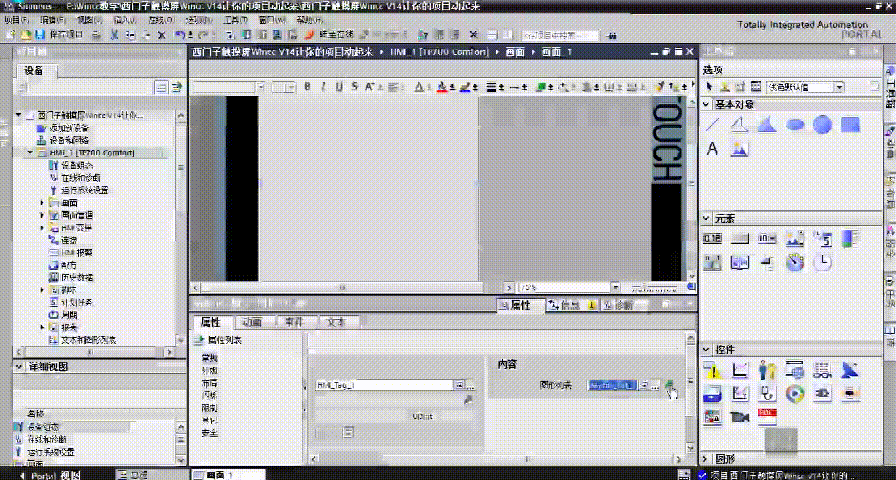896x480 pixels.
Task: Select the Graphic view tool in basic objects
Action: tap(739, 149)
